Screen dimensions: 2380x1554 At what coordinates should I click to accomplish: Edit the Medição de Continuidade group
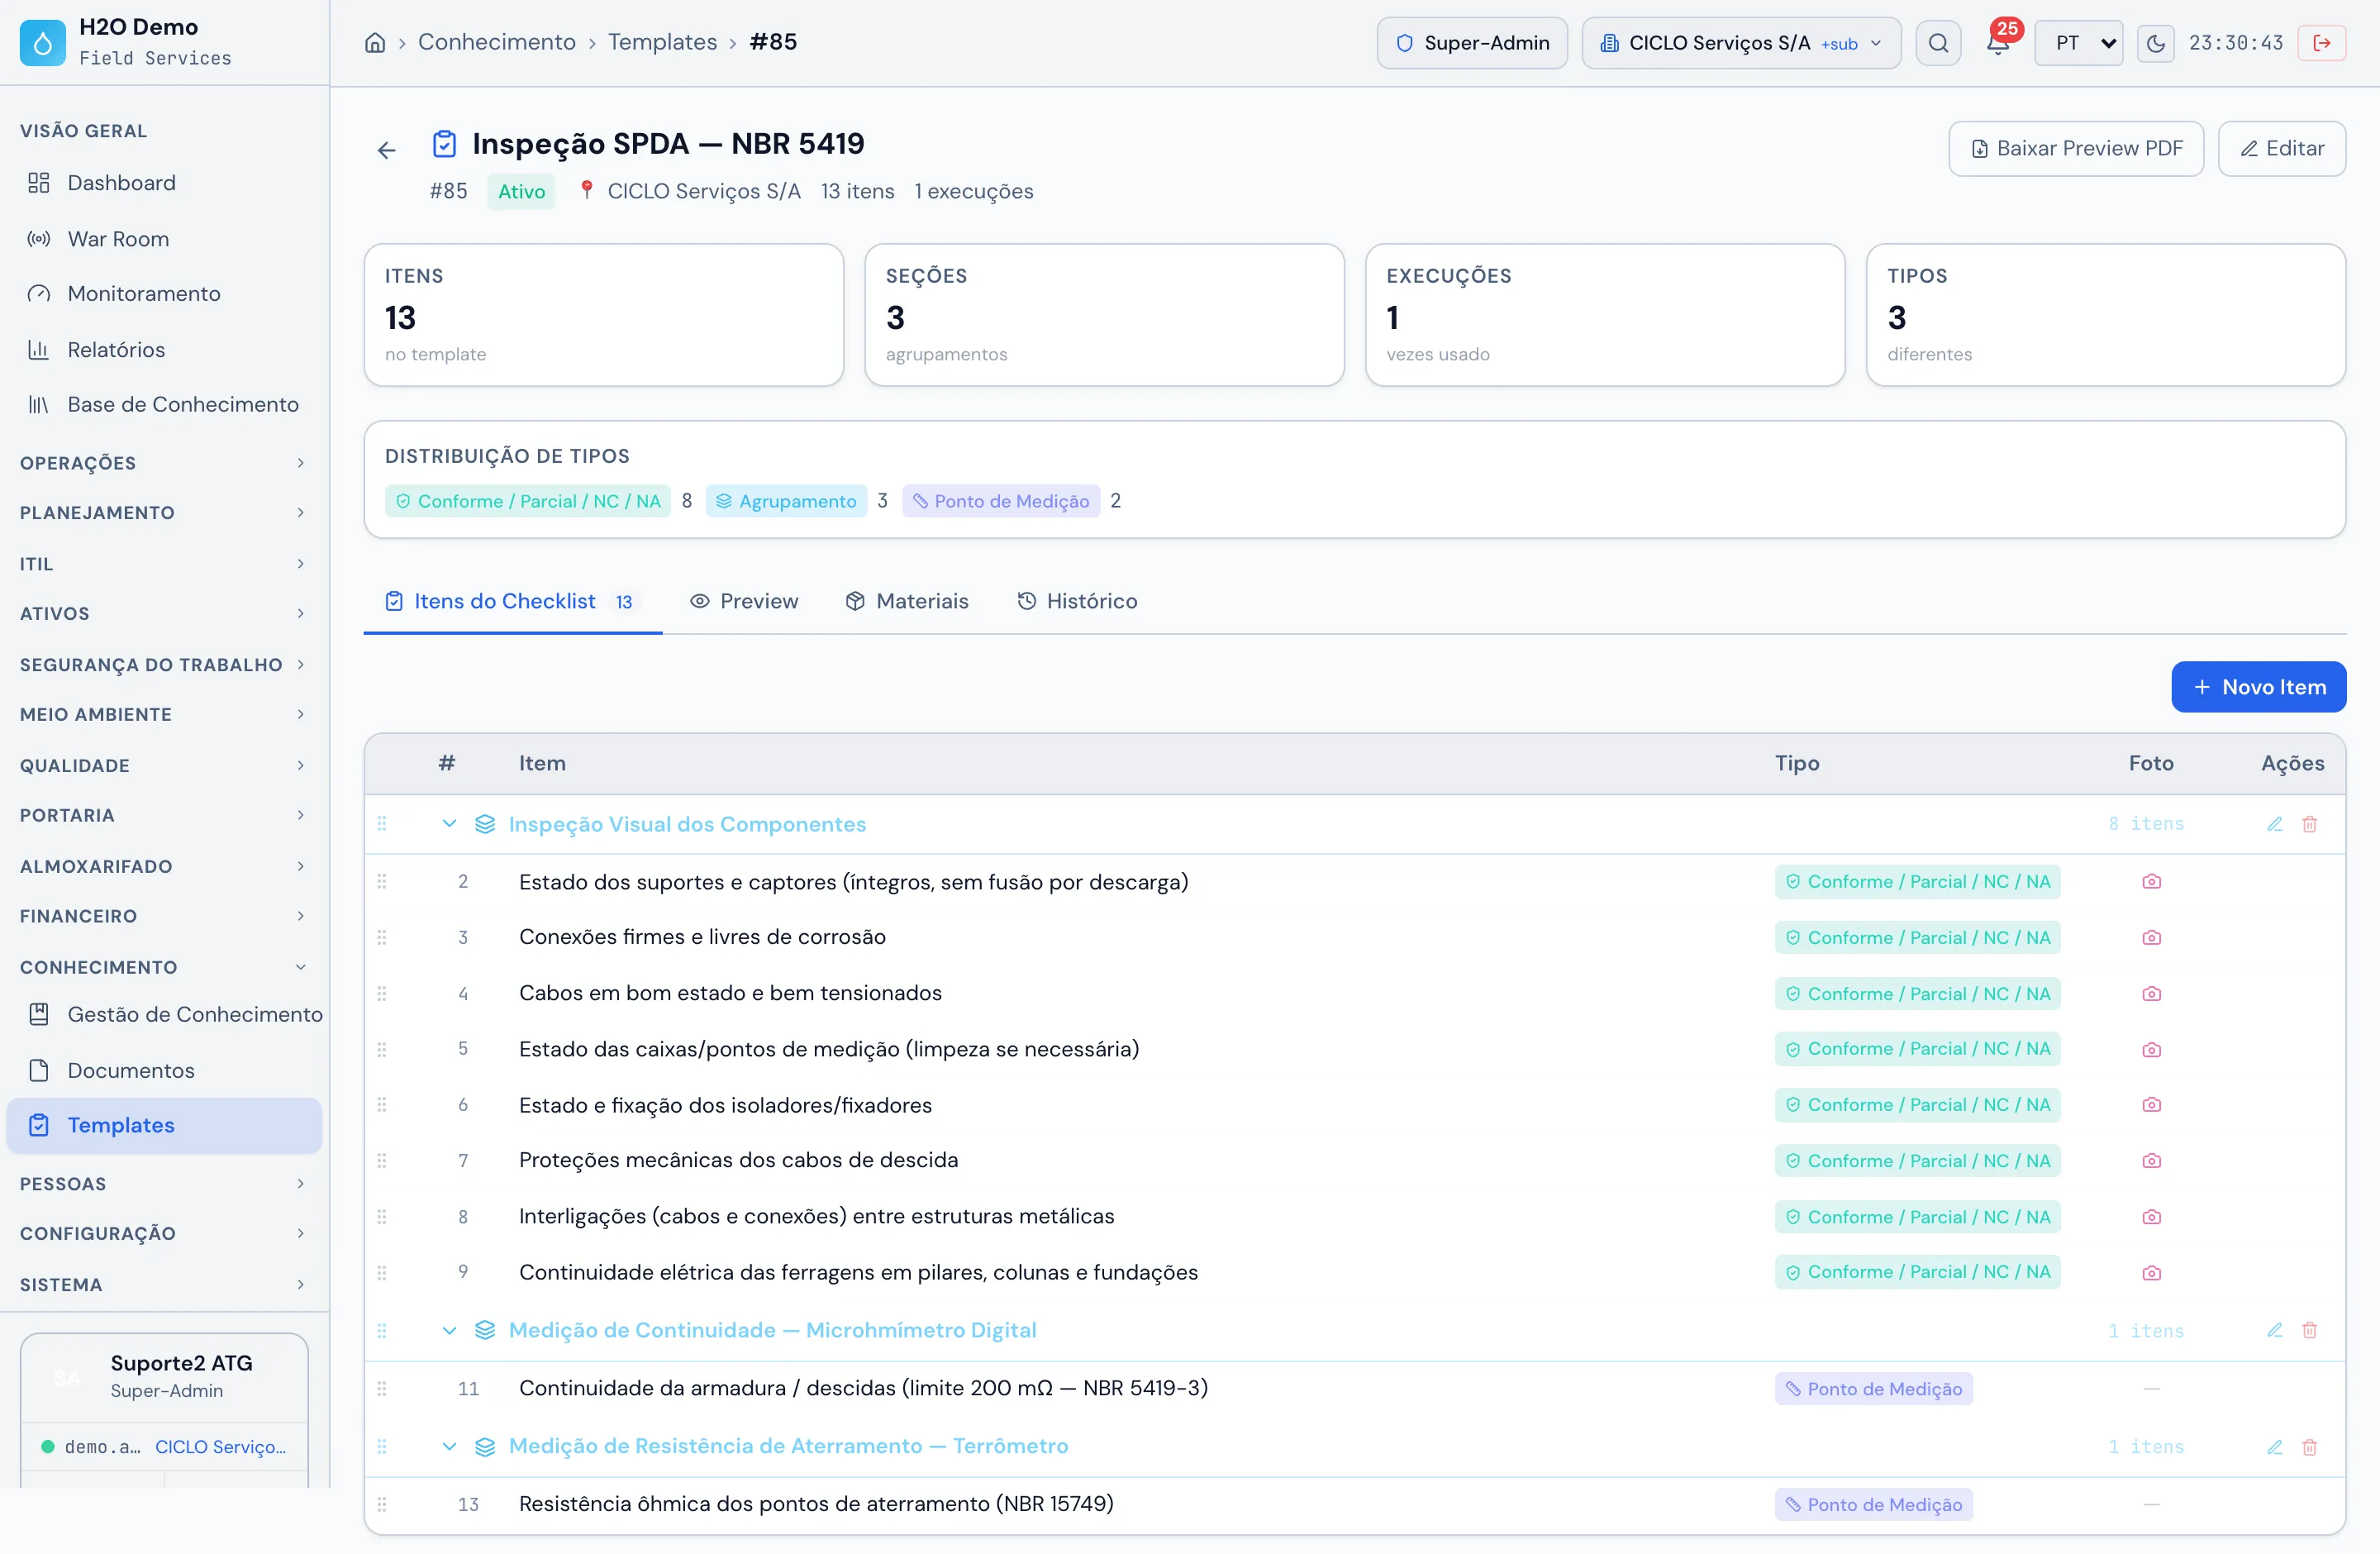pyautogui.click(x=2274, y=1330)
